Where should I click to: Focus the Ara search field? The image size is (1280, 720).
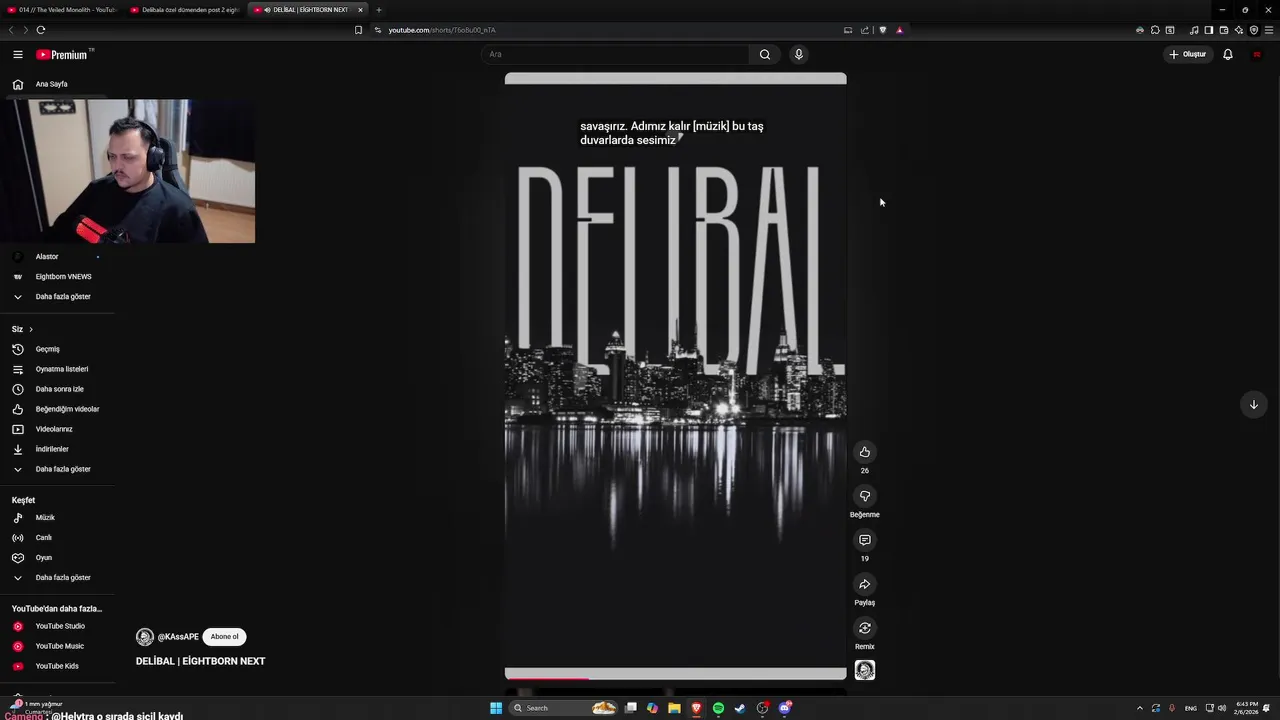(615, 55)
